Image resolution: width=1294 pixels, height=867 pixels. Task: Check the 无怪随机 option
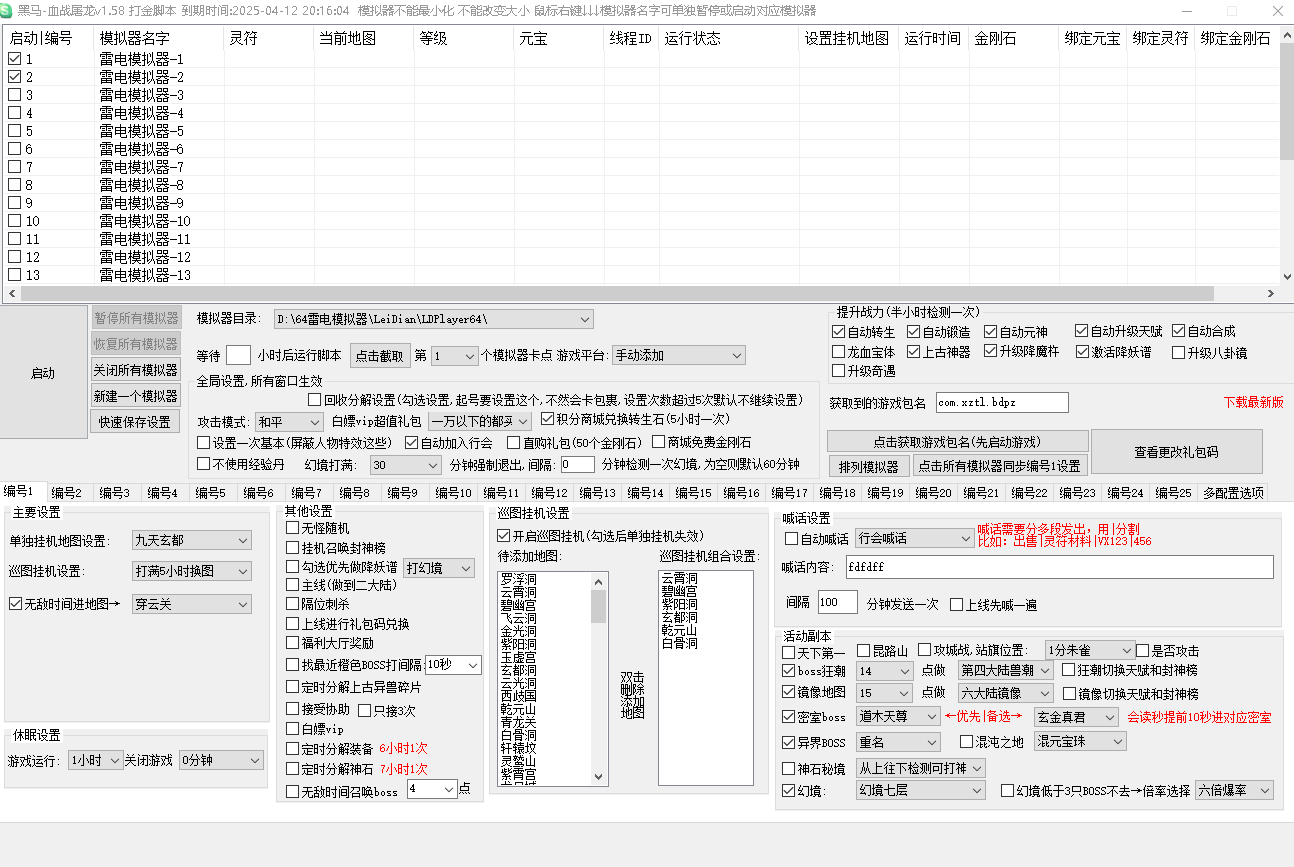tap(293, 528)
